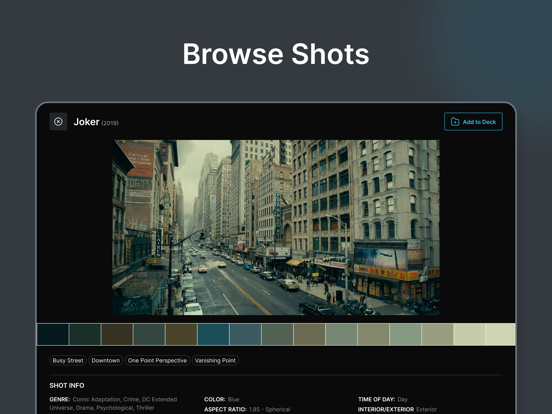Pick the first darkest navy palette swatch
The height and width of the screenshot is (414, 552).
coord(53,334)
